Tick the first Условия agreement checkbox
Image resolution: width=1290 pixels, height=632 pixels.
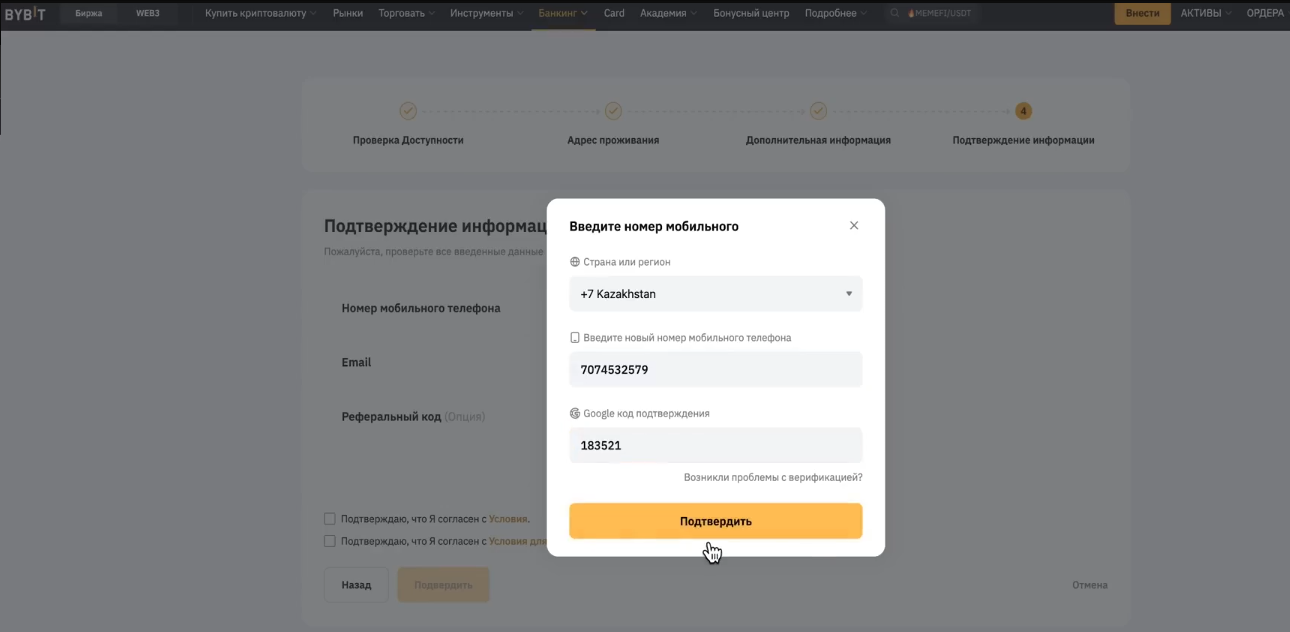pyautogui.click(x=330, y=519)
